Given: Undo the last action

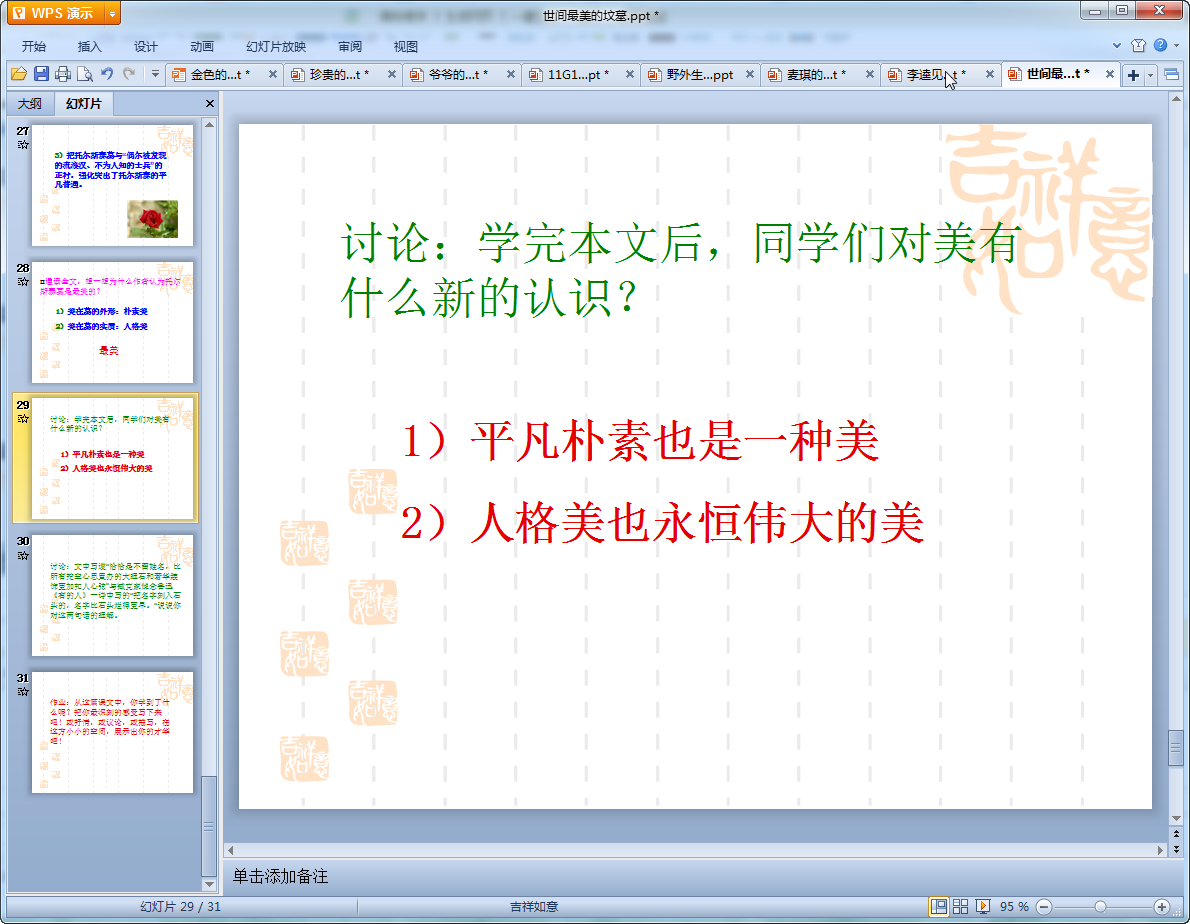Looking at the screenshot, I should tap(107, 74).
